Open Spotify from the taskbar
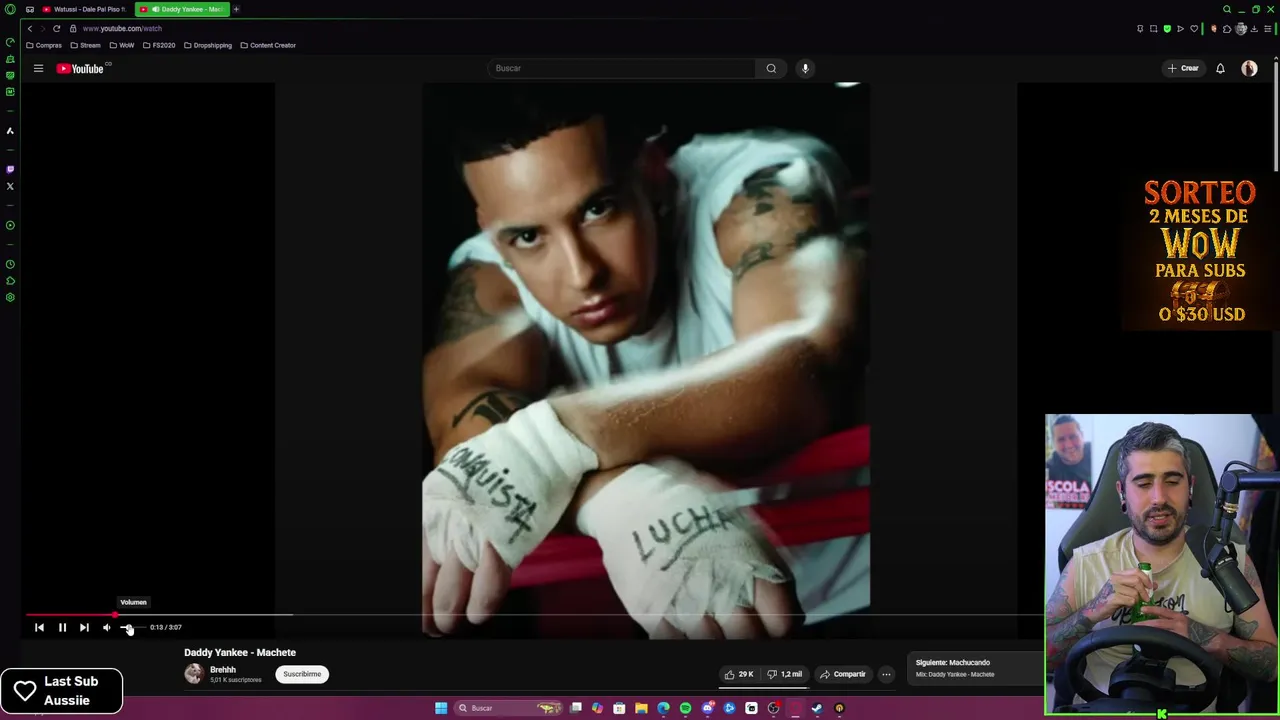The image size is (1280, 720). pos(685,708)
